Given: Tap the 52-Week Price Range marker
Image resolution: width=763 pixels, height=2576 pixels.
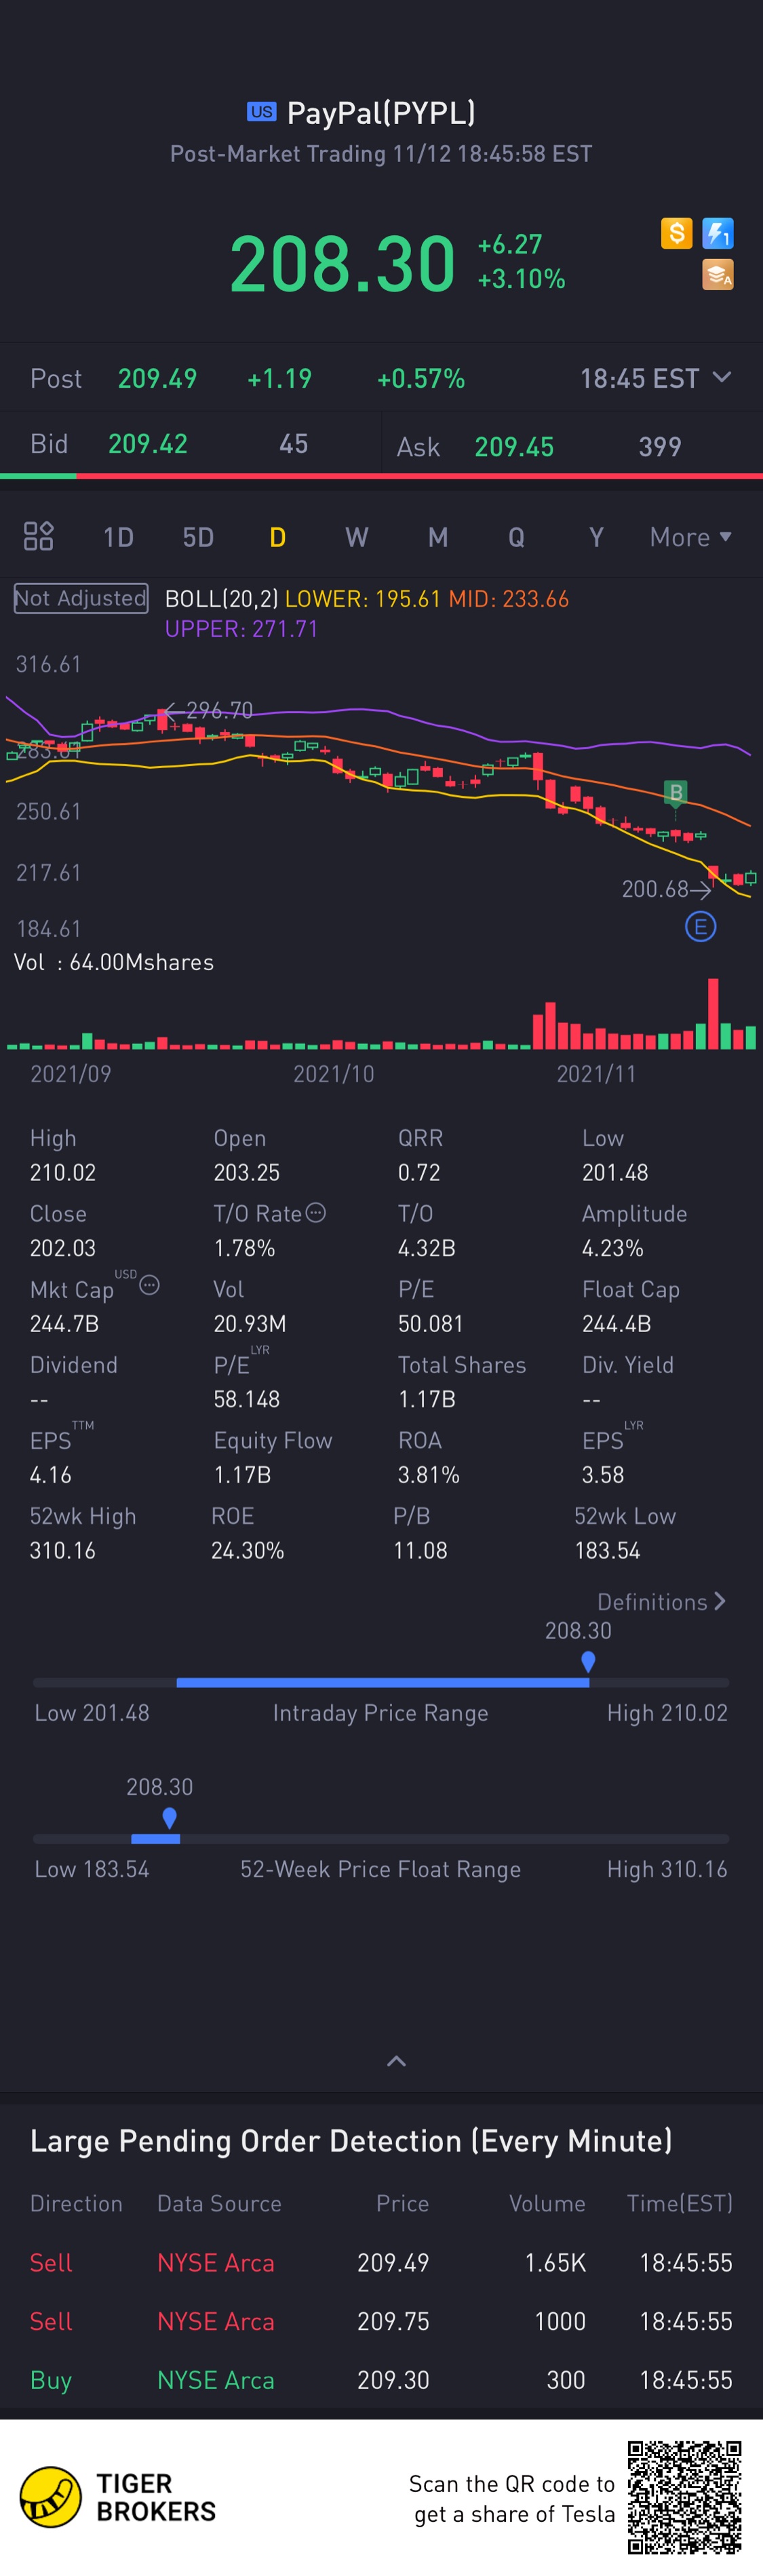Looking at the screenshot, I should point(169,1817).
